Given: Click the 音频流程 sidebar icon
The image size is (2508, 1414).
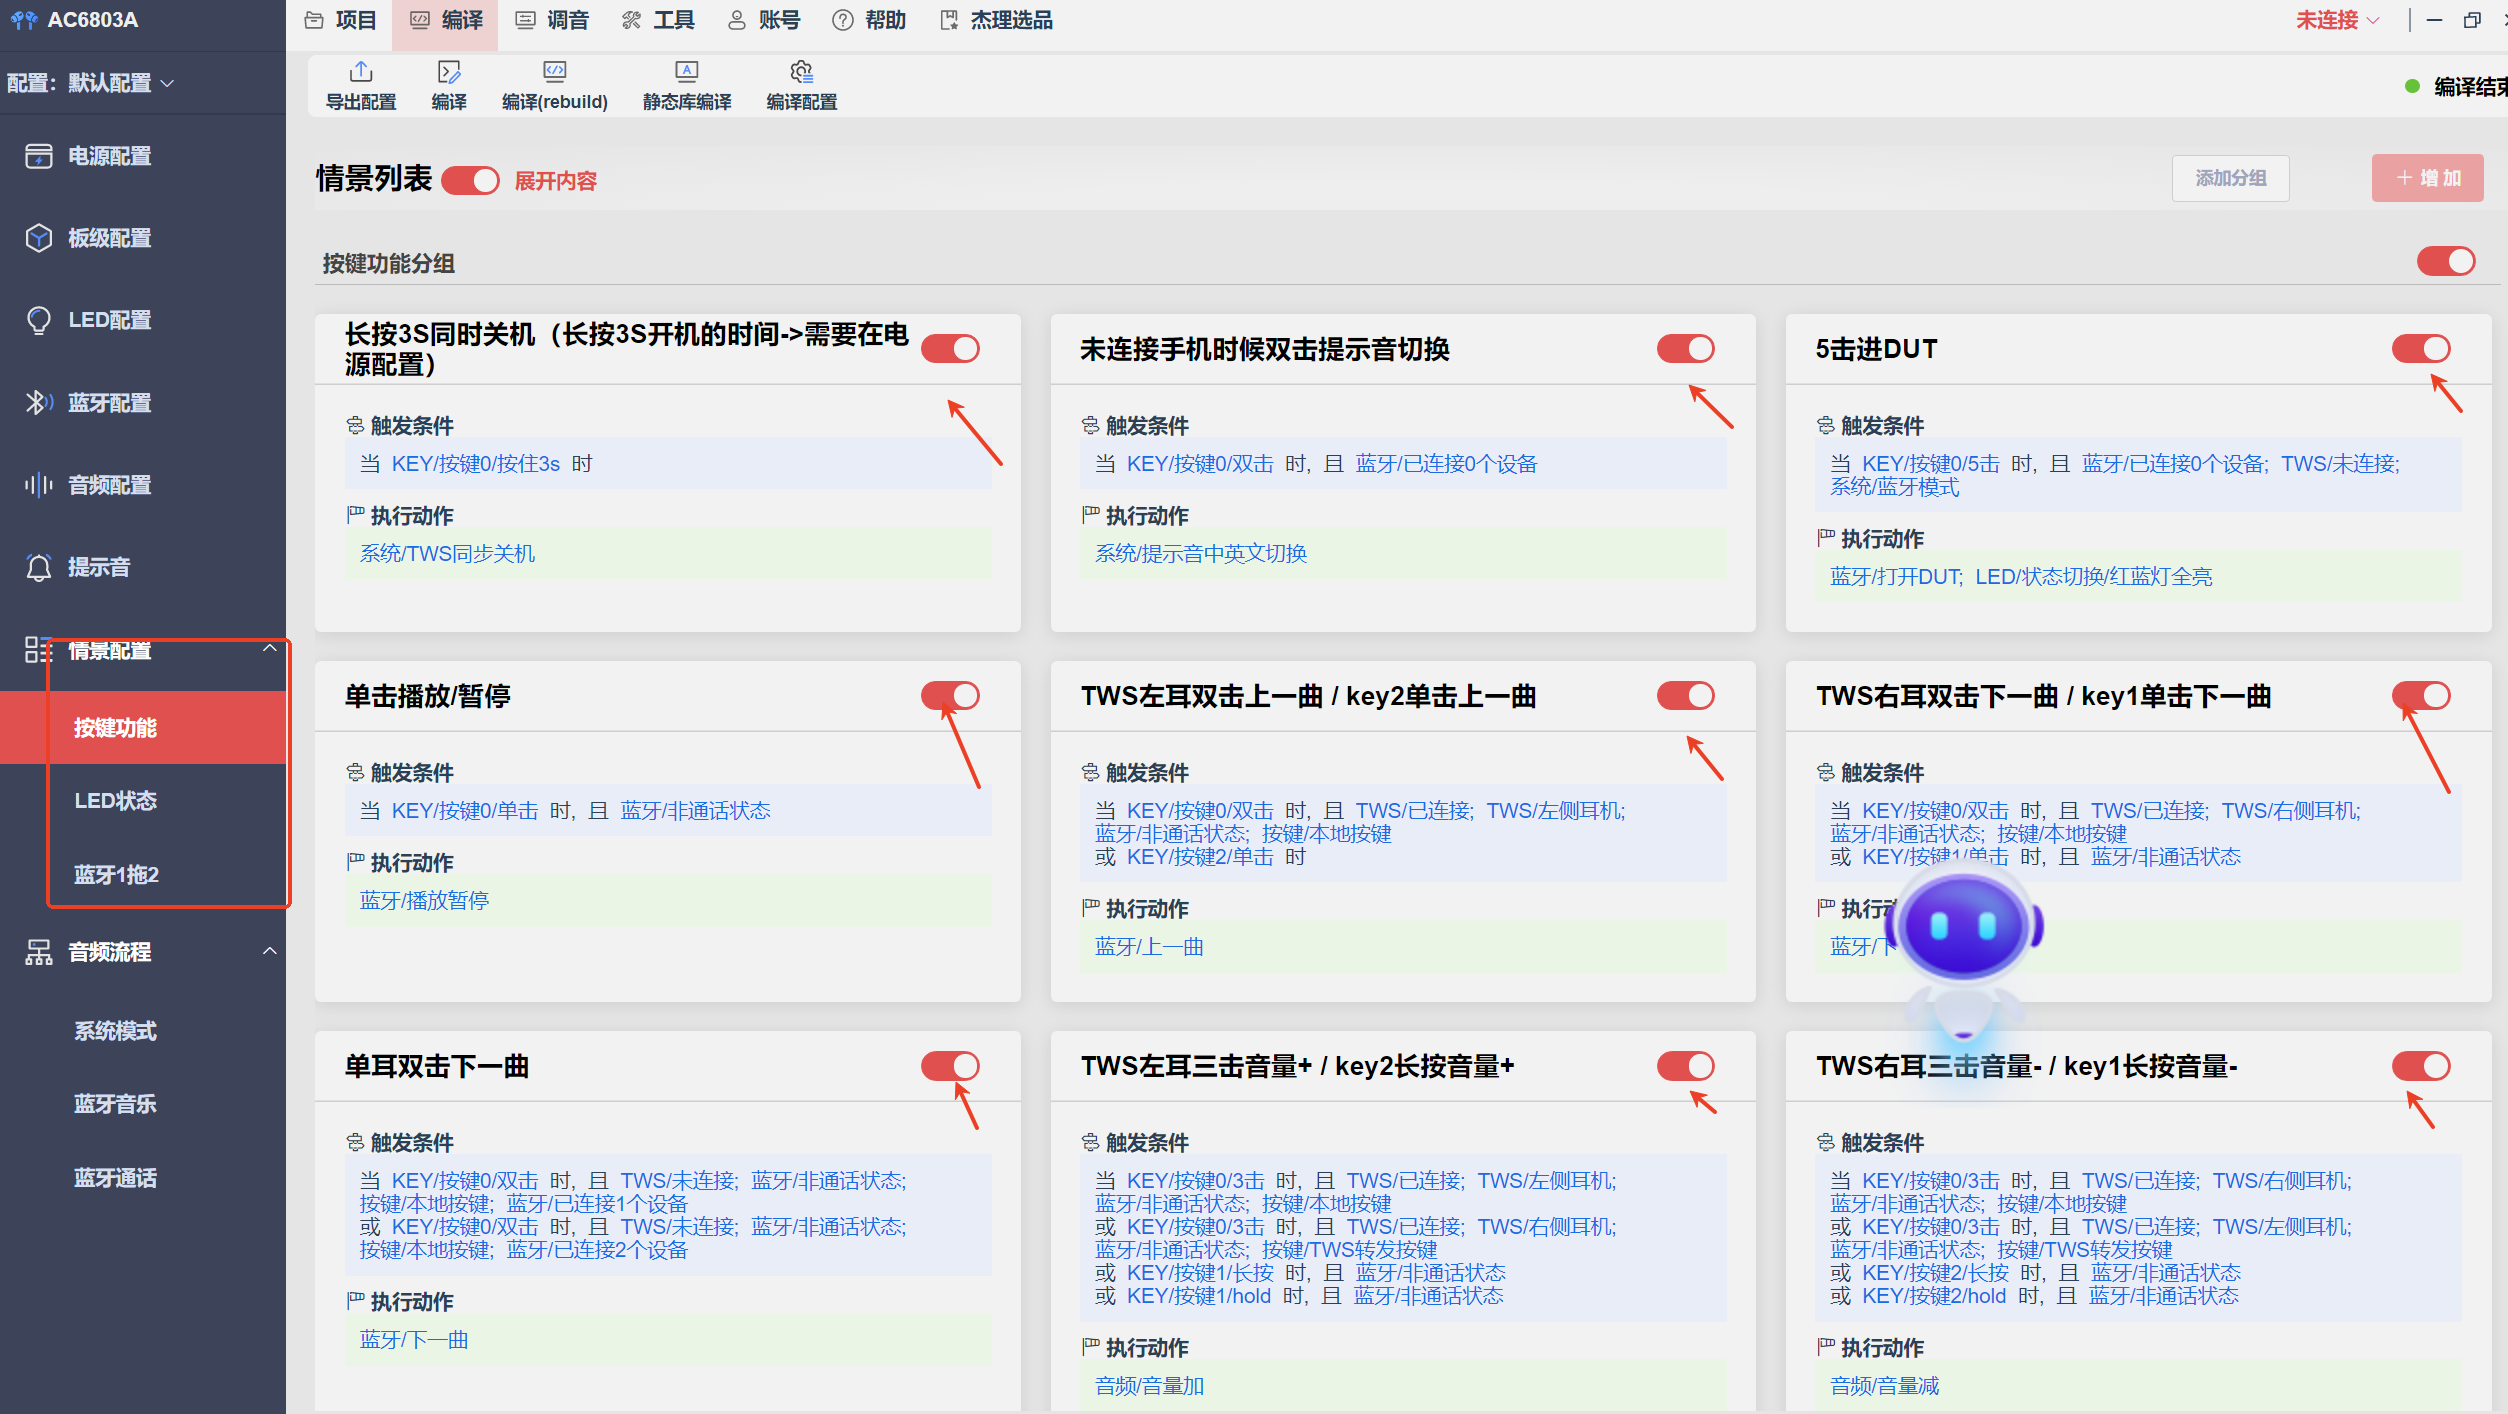Looking at the screenshot, I should tap(38, 952).
